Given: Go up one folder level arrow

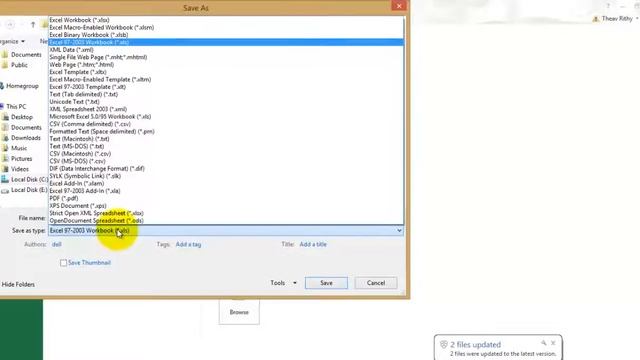Looking at the screenshot, I should point(33,25).
